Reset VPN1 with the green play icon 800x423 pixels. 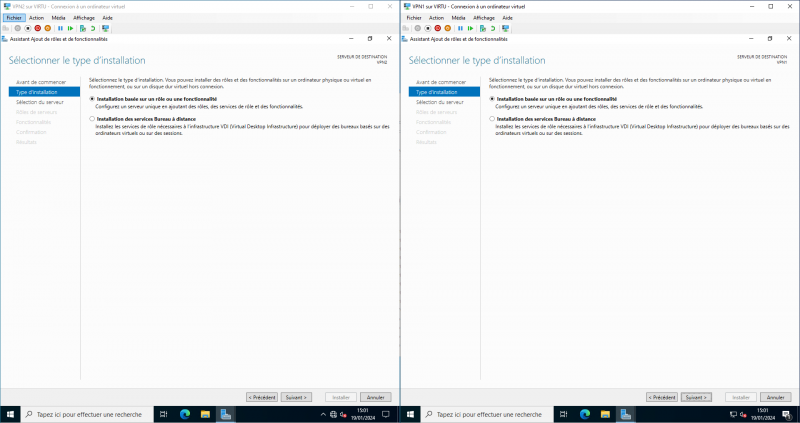coord(470,29)
